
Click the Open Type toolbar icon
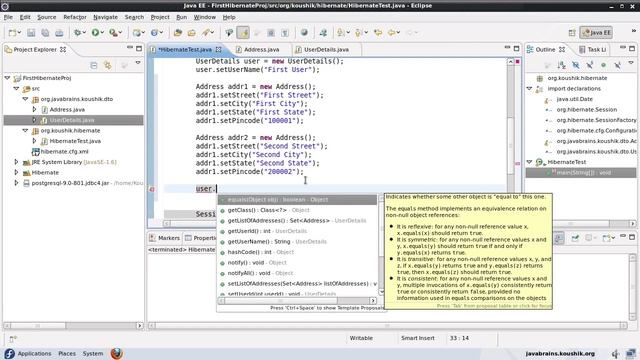coord(178,33)
